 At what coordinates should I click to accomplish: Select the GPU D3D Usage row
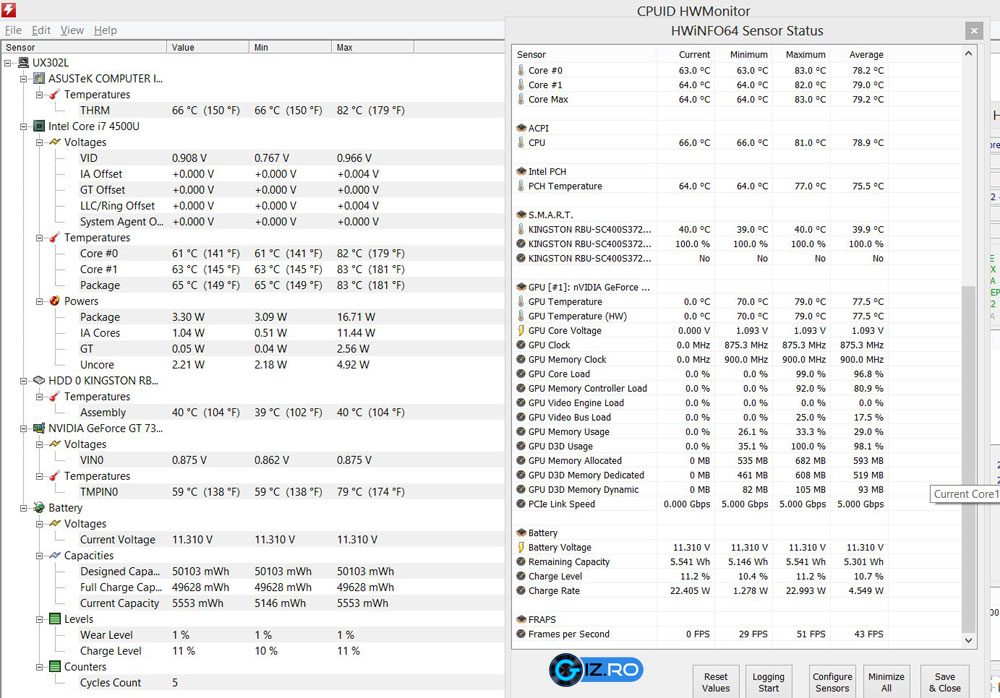pos(737,446)
